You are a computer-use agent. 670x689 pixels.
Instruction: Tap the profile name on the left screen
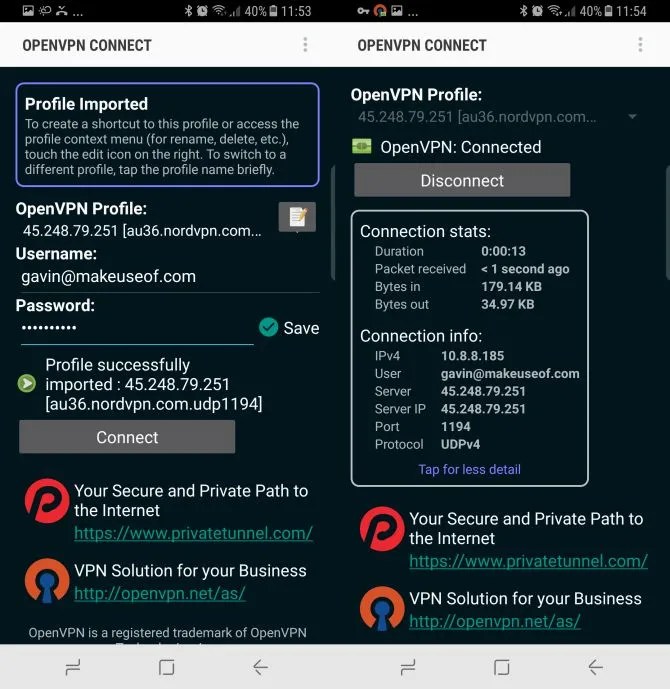tap(142, 231)
